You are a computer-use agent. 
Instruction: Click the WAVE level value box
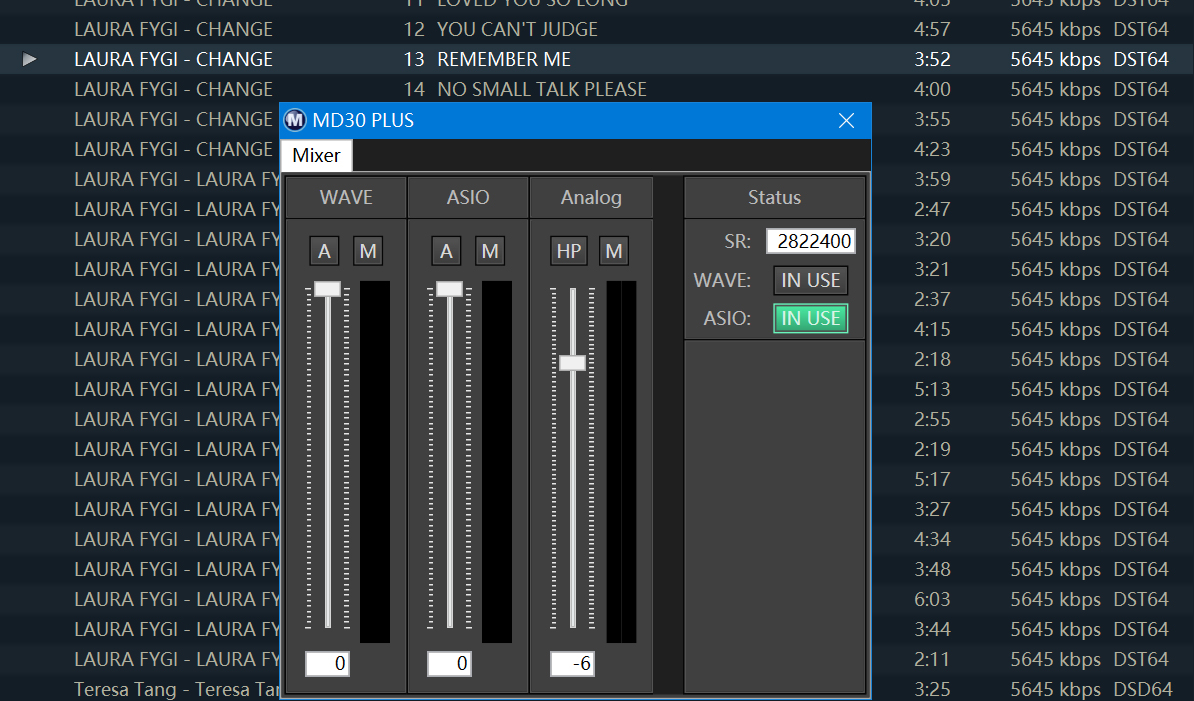coord(327,663)
